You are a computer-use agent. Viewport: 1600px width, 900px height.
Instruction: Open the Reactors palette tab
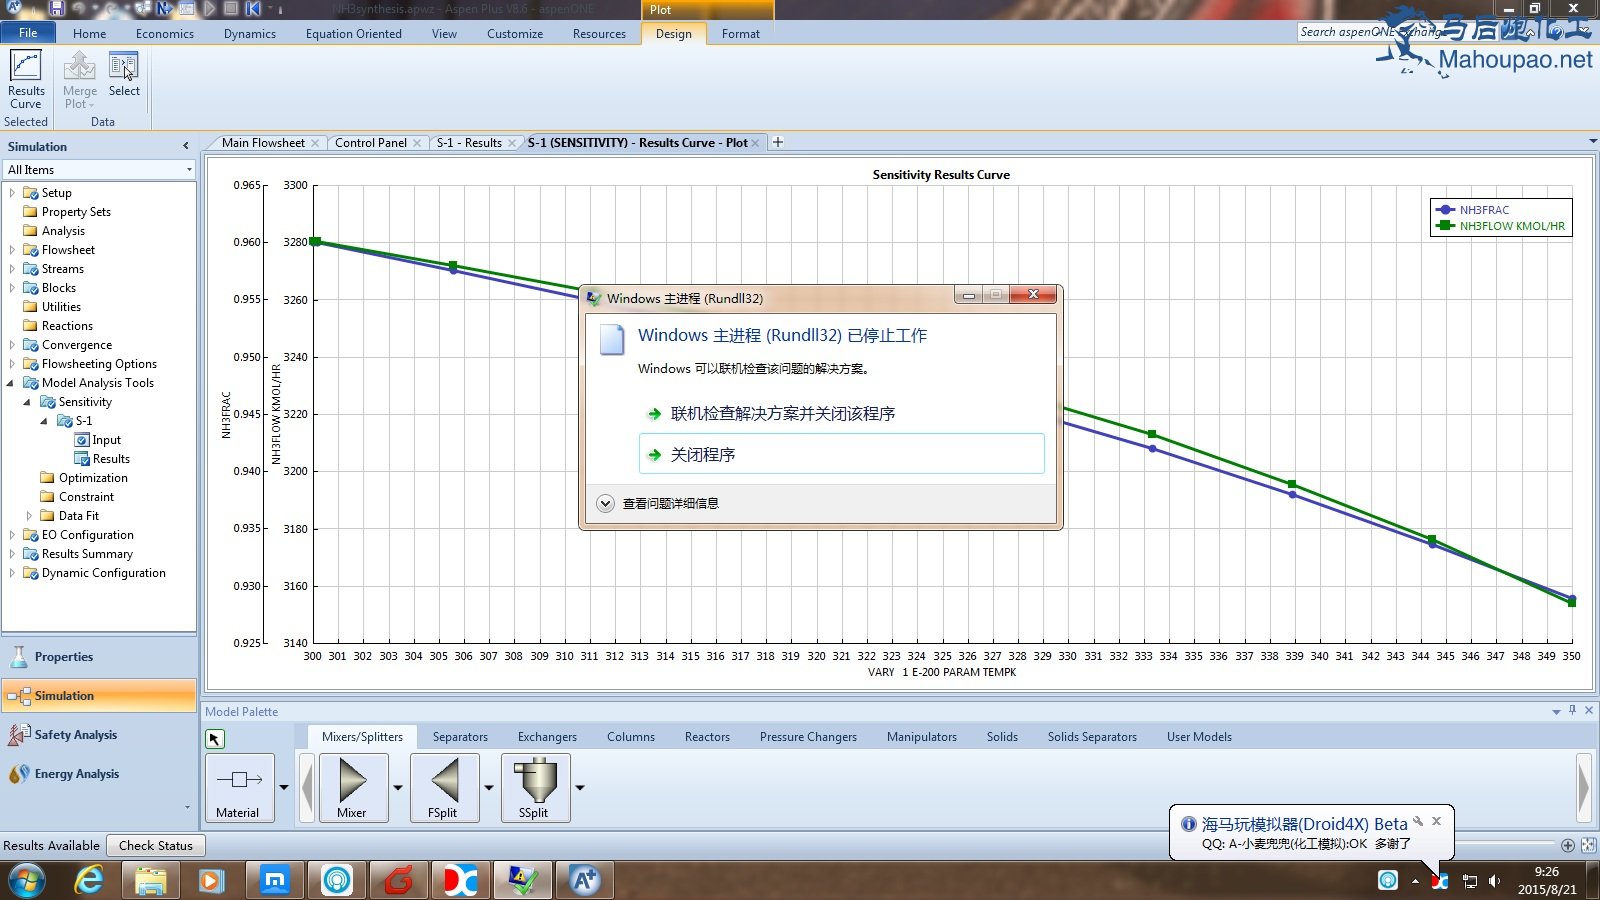[707, 737]
